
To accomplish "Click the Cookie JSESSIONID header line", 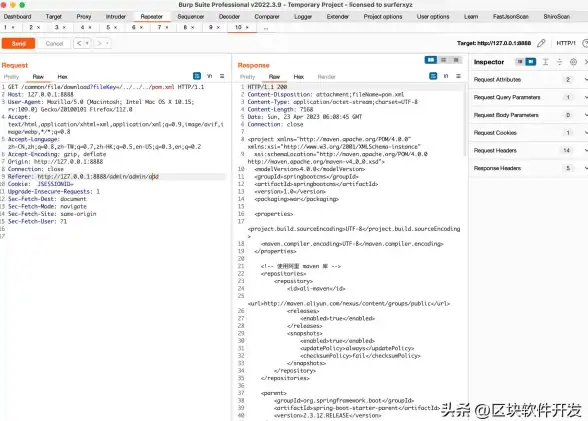I will 40,184.
